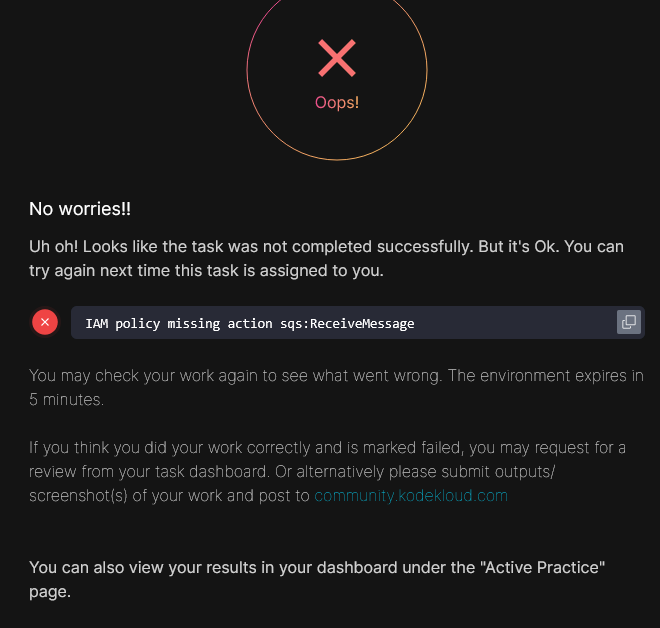Click the word "review" in the instructions
Screen dimensions: 660x628
click(x=53, y=471)
